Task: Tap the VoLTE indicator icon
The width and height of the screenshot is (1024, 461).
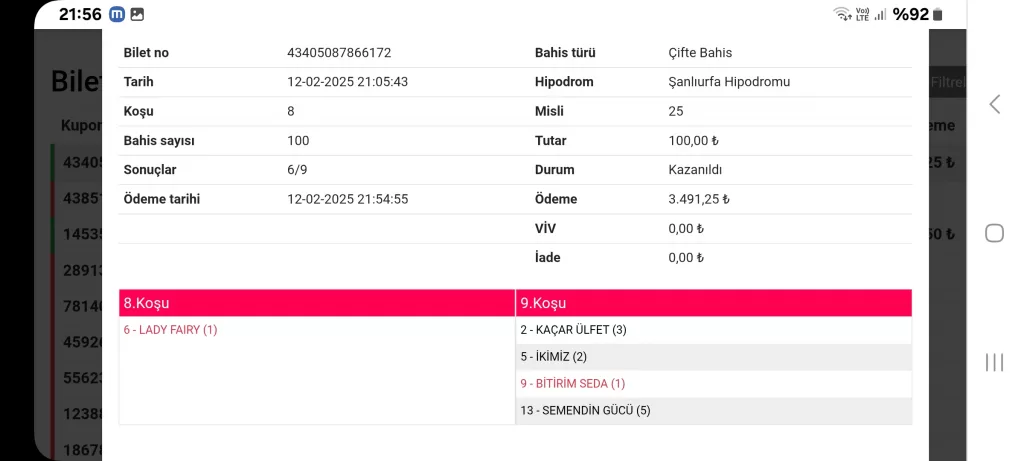Action: pyautogui.click(x=862, y=14)
